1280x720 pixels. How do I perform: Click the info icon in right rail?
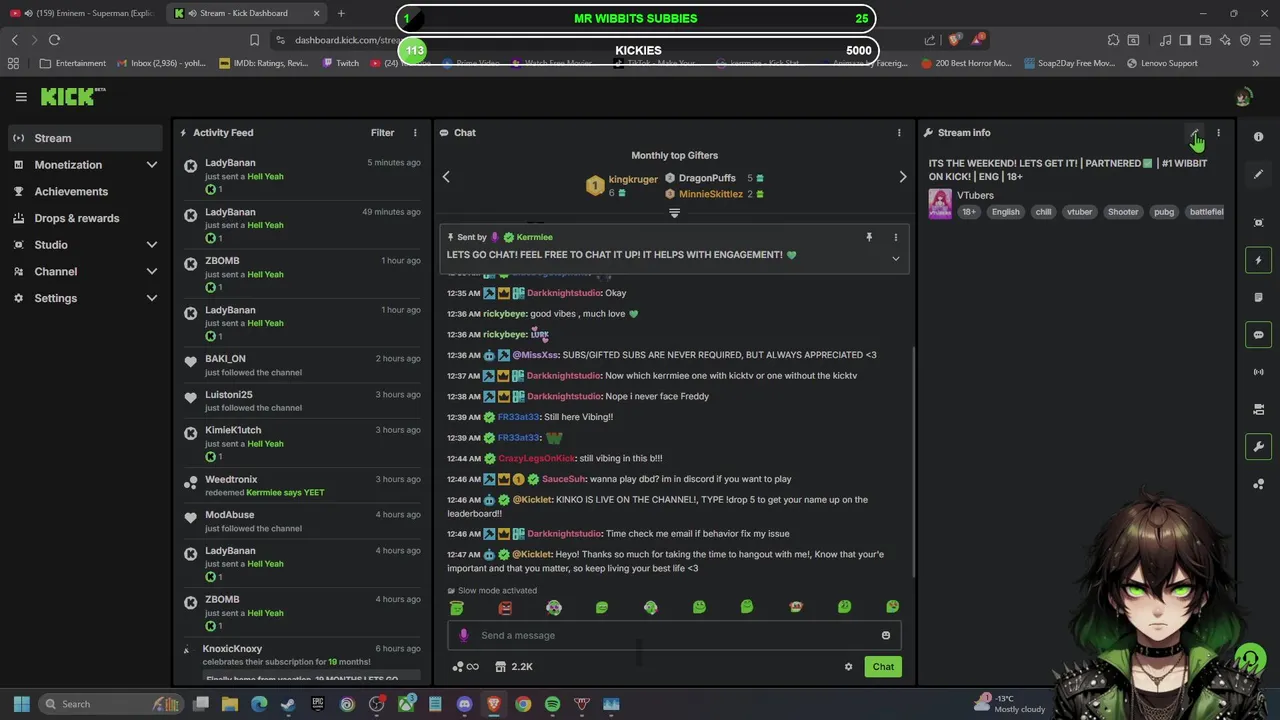(1259, 137)
